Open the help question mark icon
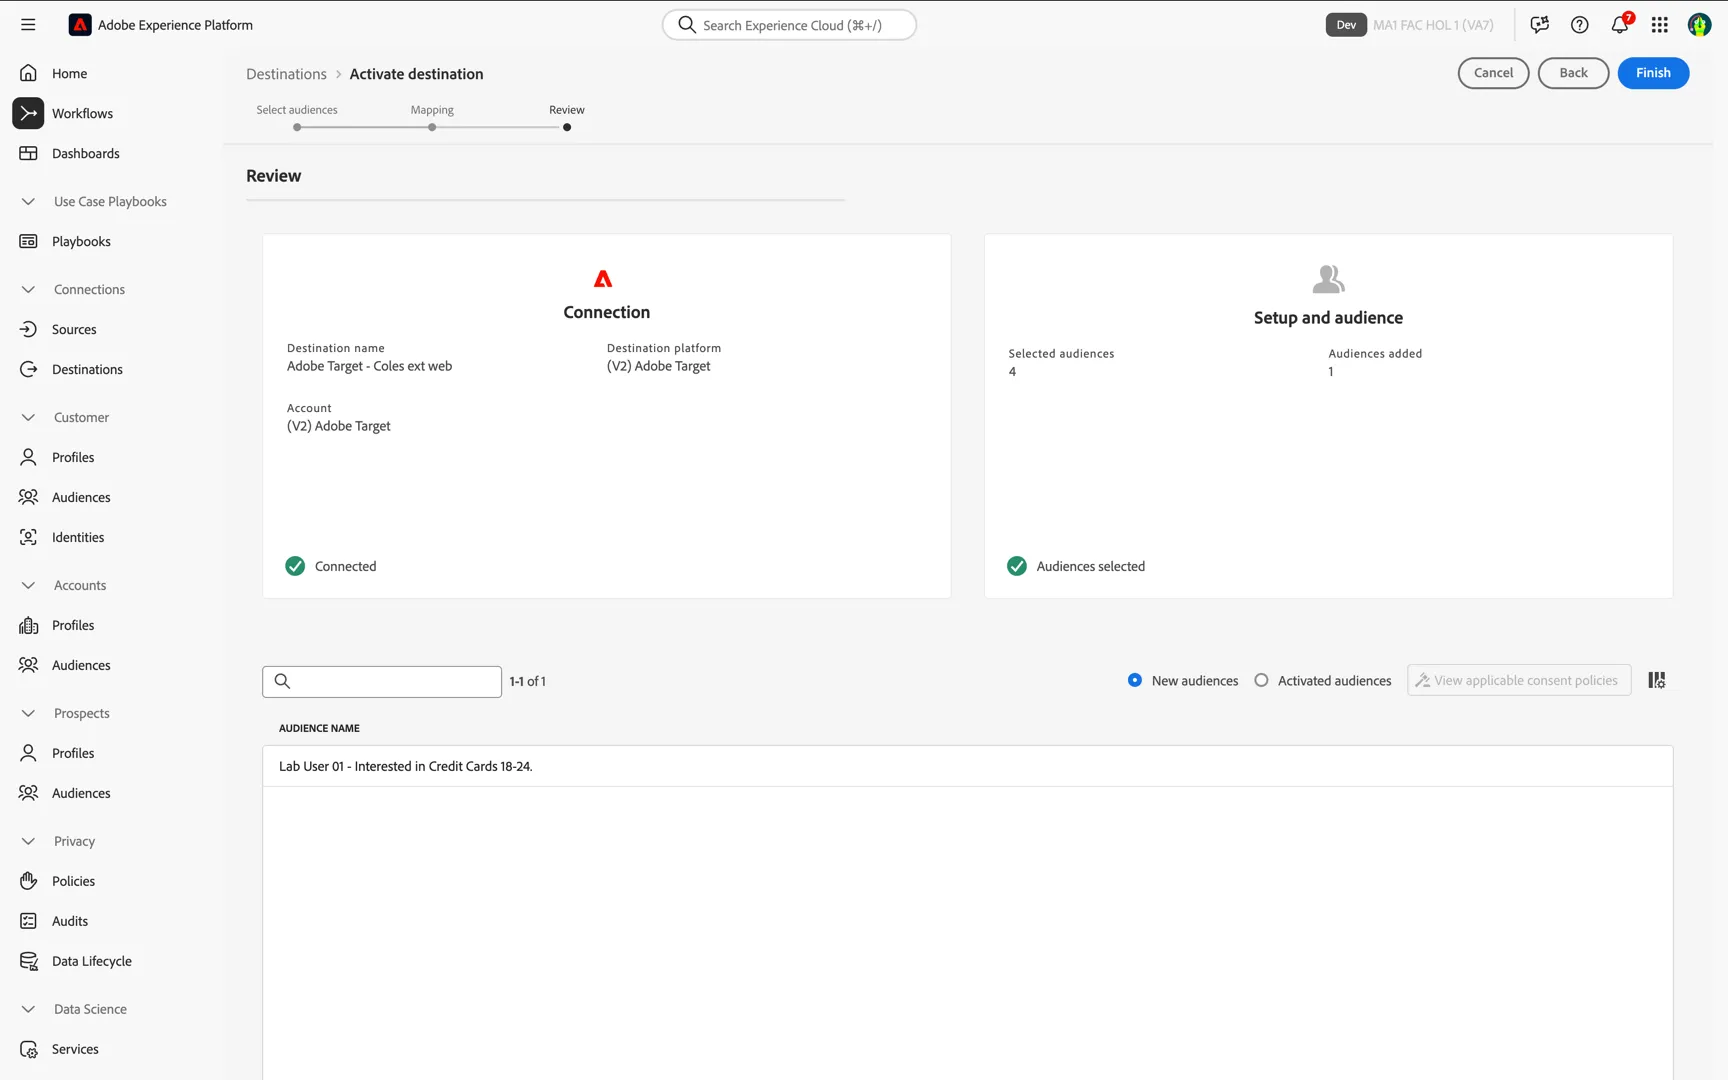 click(x=1580, y=25)
